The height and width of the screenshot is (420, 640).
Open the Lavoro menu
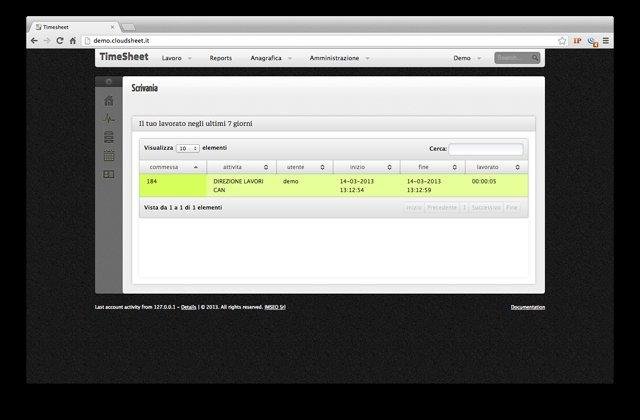pyautogui.click(x=176, y=58)
